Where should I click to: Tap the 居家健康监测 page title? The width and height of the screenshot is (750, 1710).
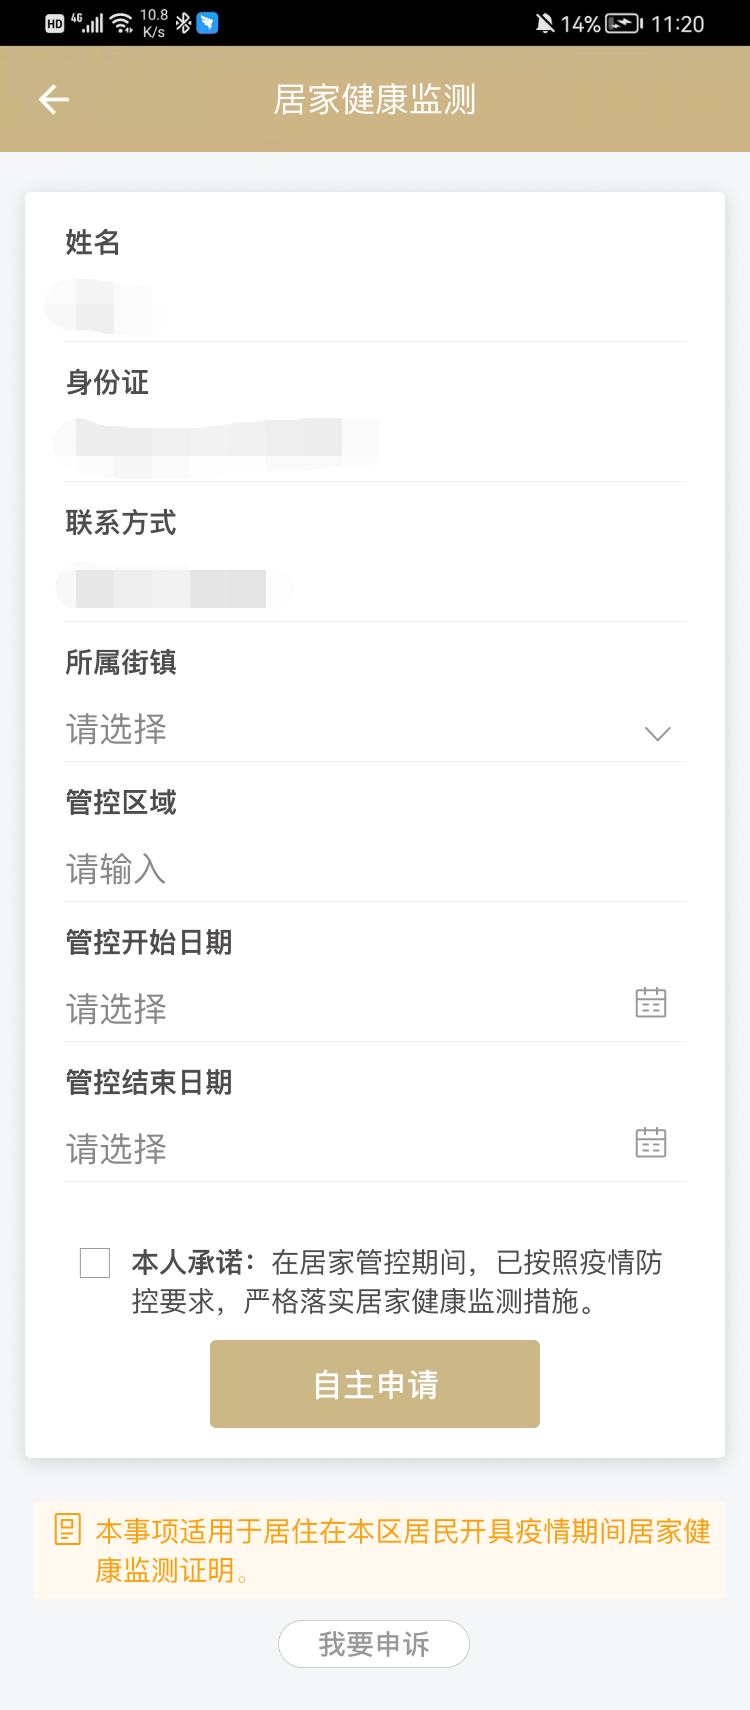(375, 99)
